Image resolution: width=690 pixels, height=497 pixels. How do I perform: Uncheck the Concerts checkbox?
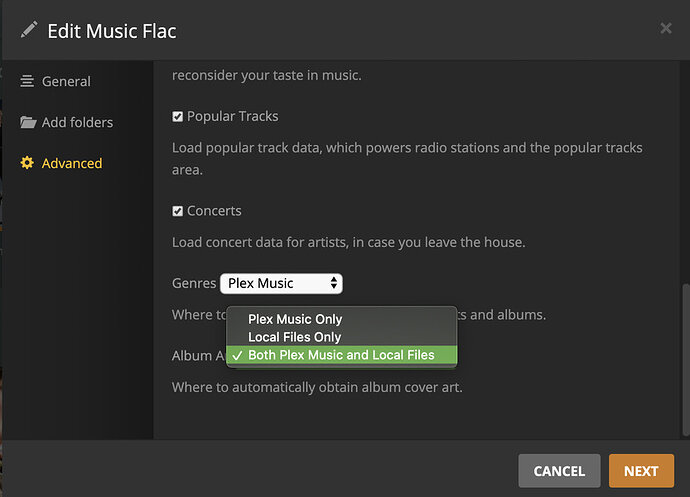pyautogui.click(x=178, y=211)
